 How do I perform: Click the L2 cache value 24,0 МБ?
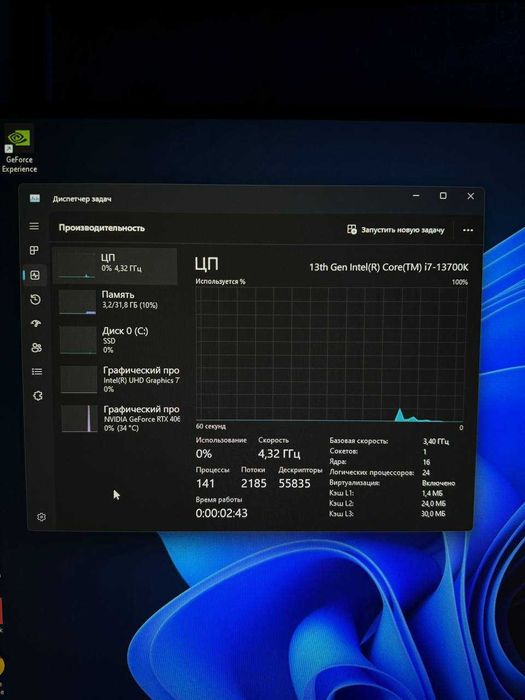coord(433,504)
